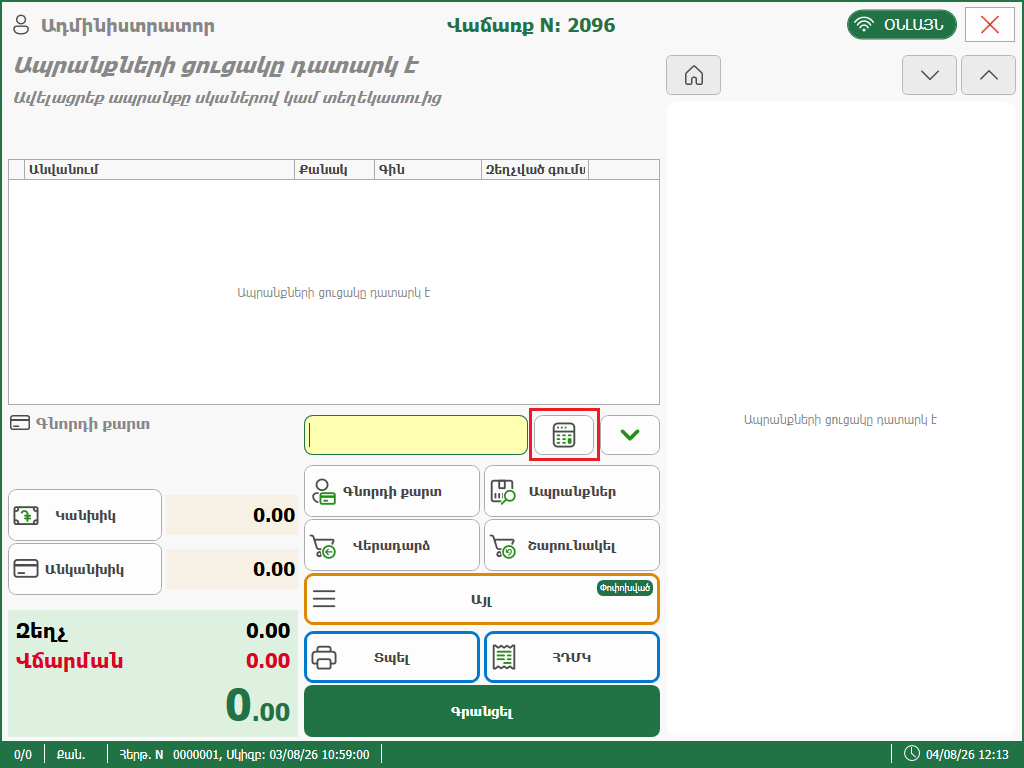1024x768 pixels.
Task: Click the non-cash amount field showing 0.00
Action: click(x=232, y=569)
